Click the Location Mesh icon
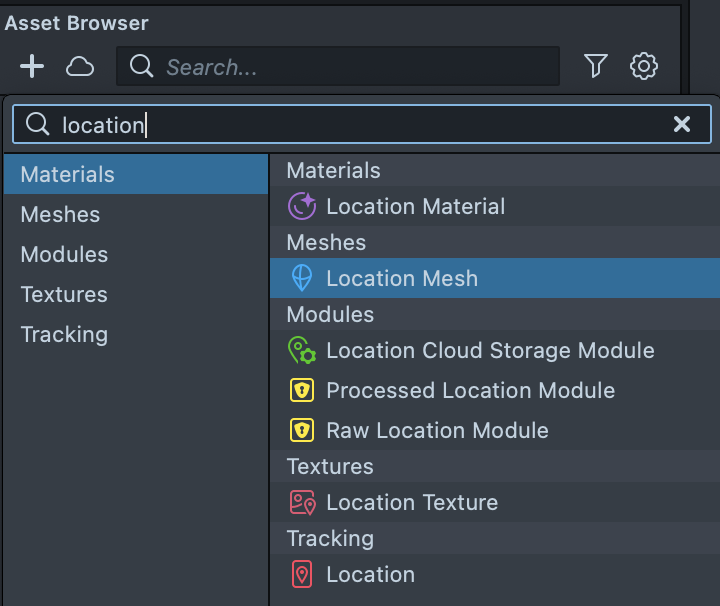720x606 pixels. (x=302, y=279)
